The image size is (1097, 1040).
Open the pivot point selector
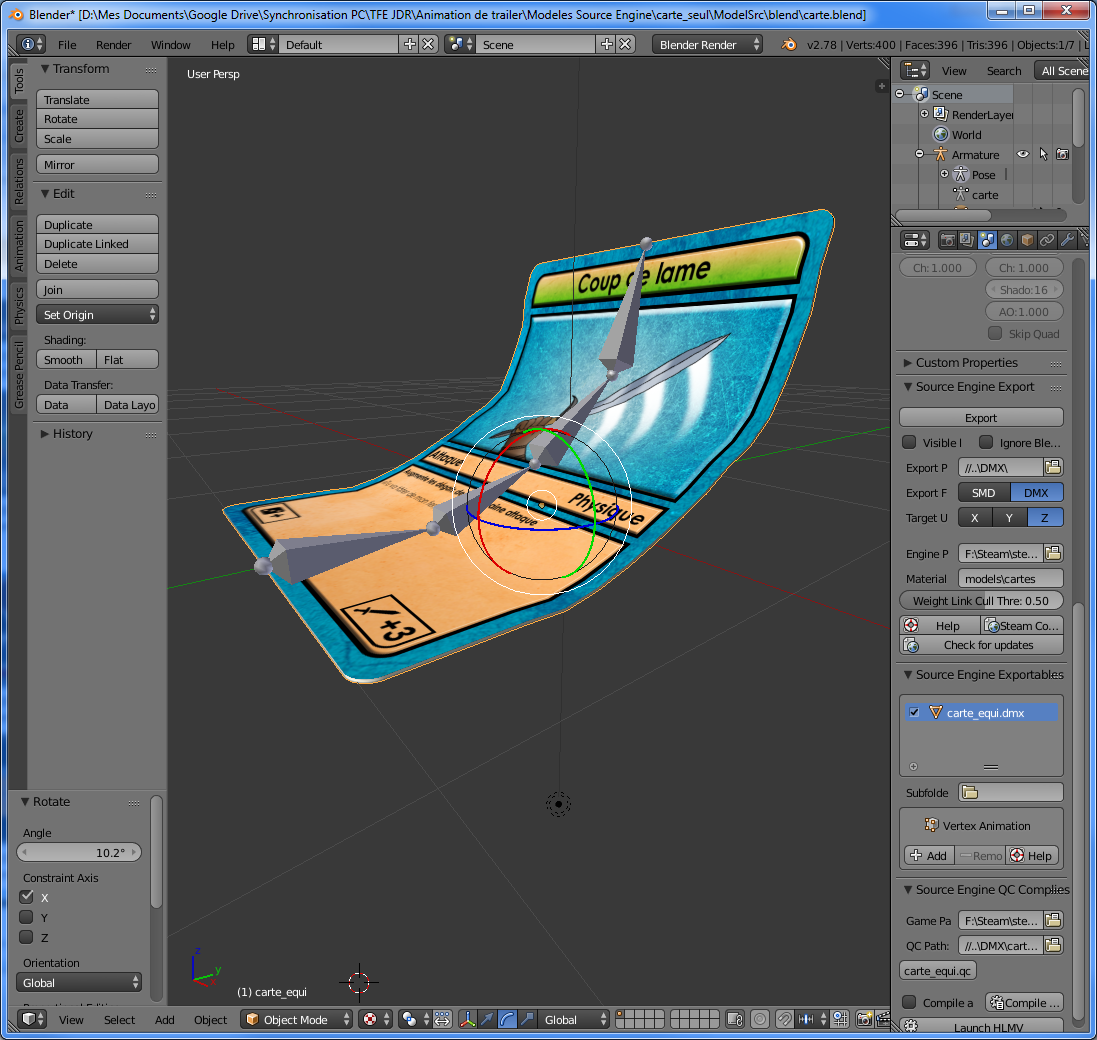tap(415, 1019)
